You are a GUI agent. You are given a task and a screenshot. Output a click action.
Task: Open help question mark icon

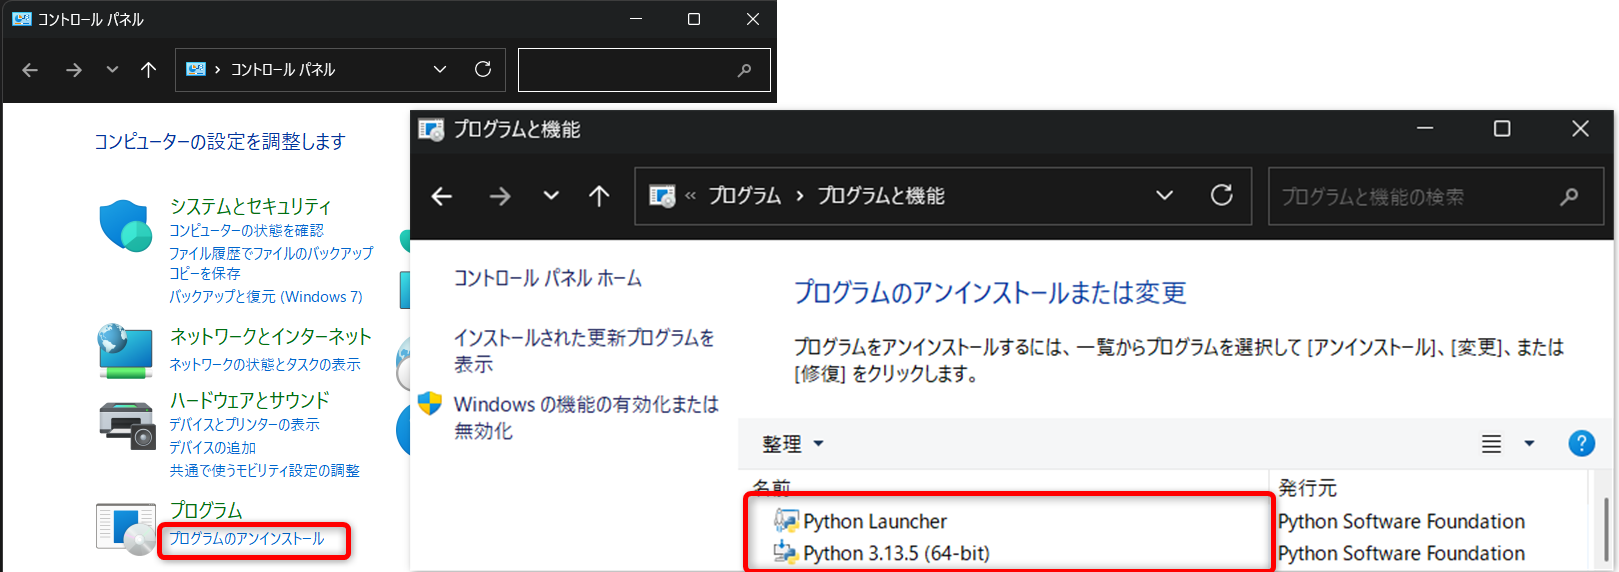click(1582, 443)
